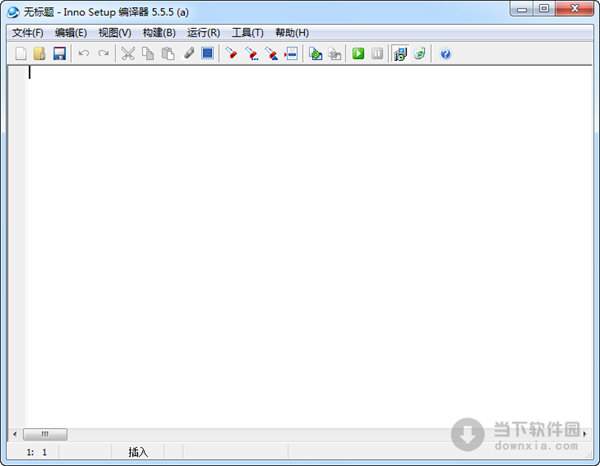Open the 视图(V) menu

[x=115, y=33]
